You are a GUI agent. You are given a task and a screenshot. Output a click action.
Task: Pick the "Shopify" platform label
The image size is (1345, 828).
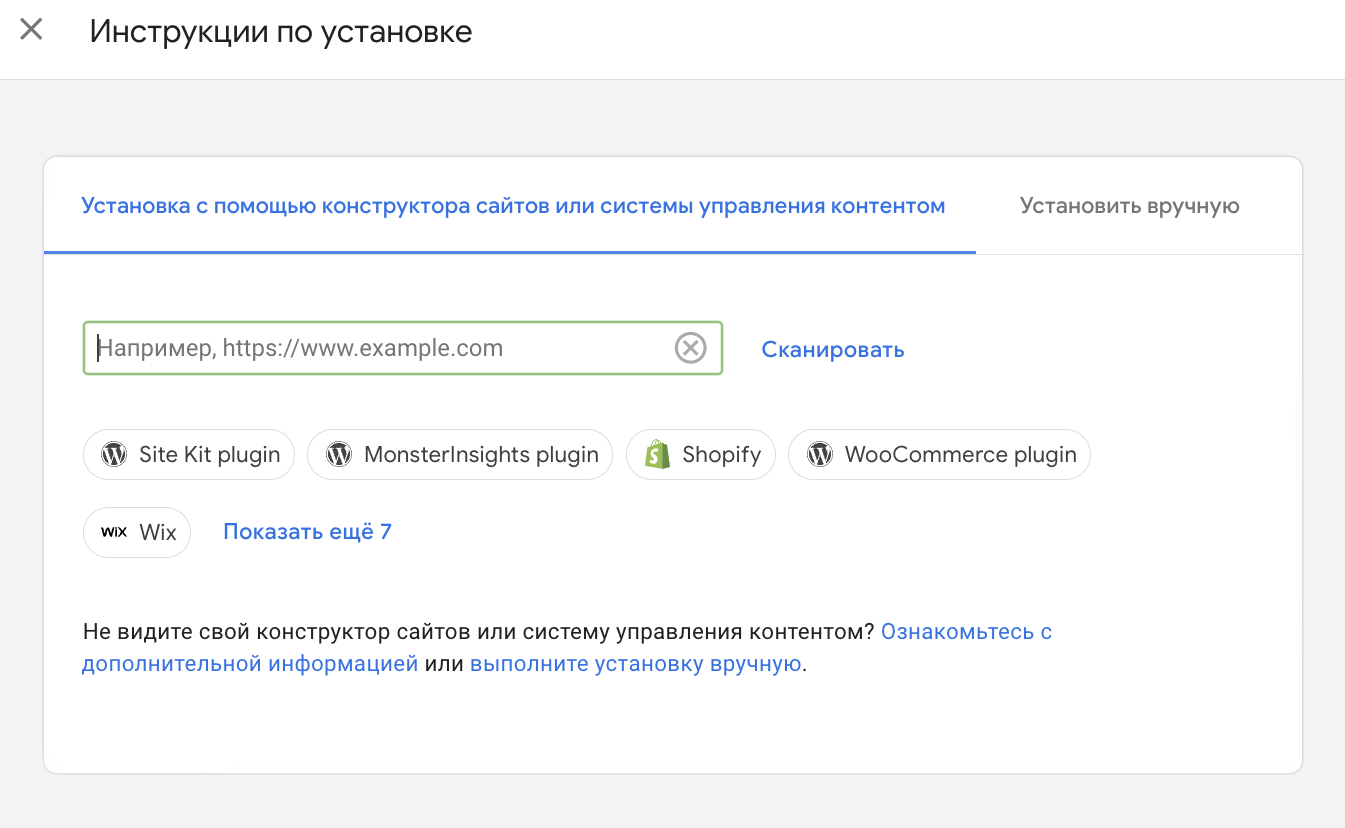pos(721,455)
